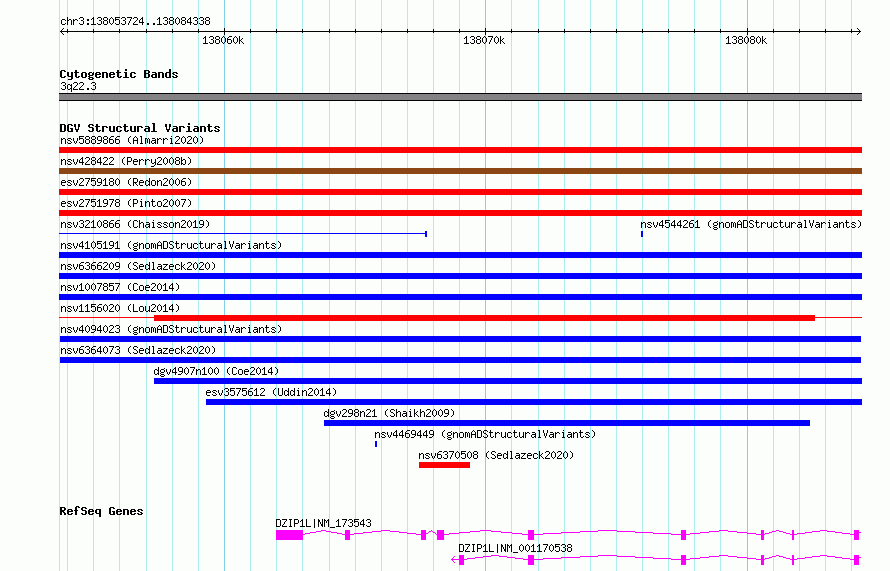Click the gray 3q22.3 band bar

[x=460, y=97]
